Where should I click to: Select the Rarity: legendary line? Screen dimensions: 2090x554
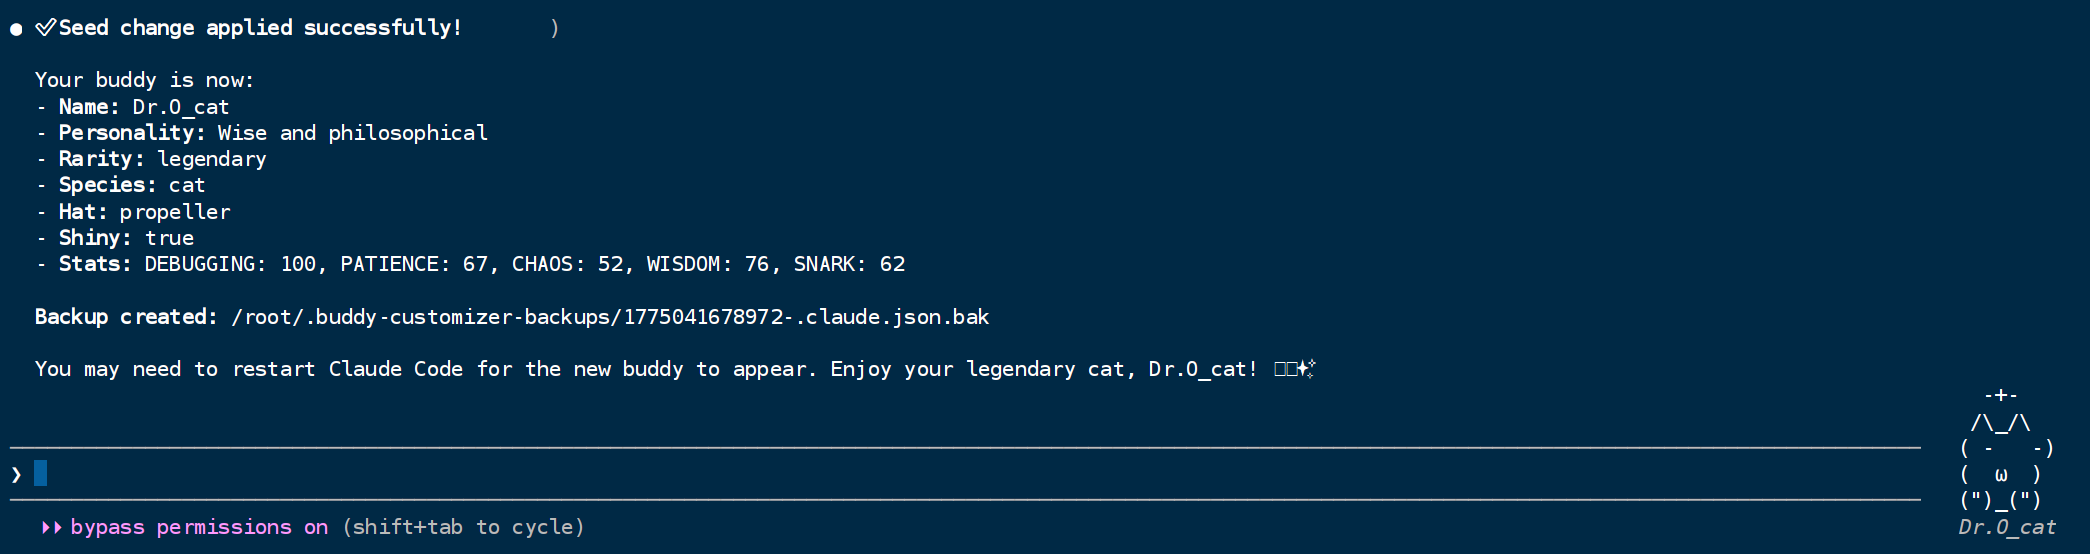(x=162, y=159)
